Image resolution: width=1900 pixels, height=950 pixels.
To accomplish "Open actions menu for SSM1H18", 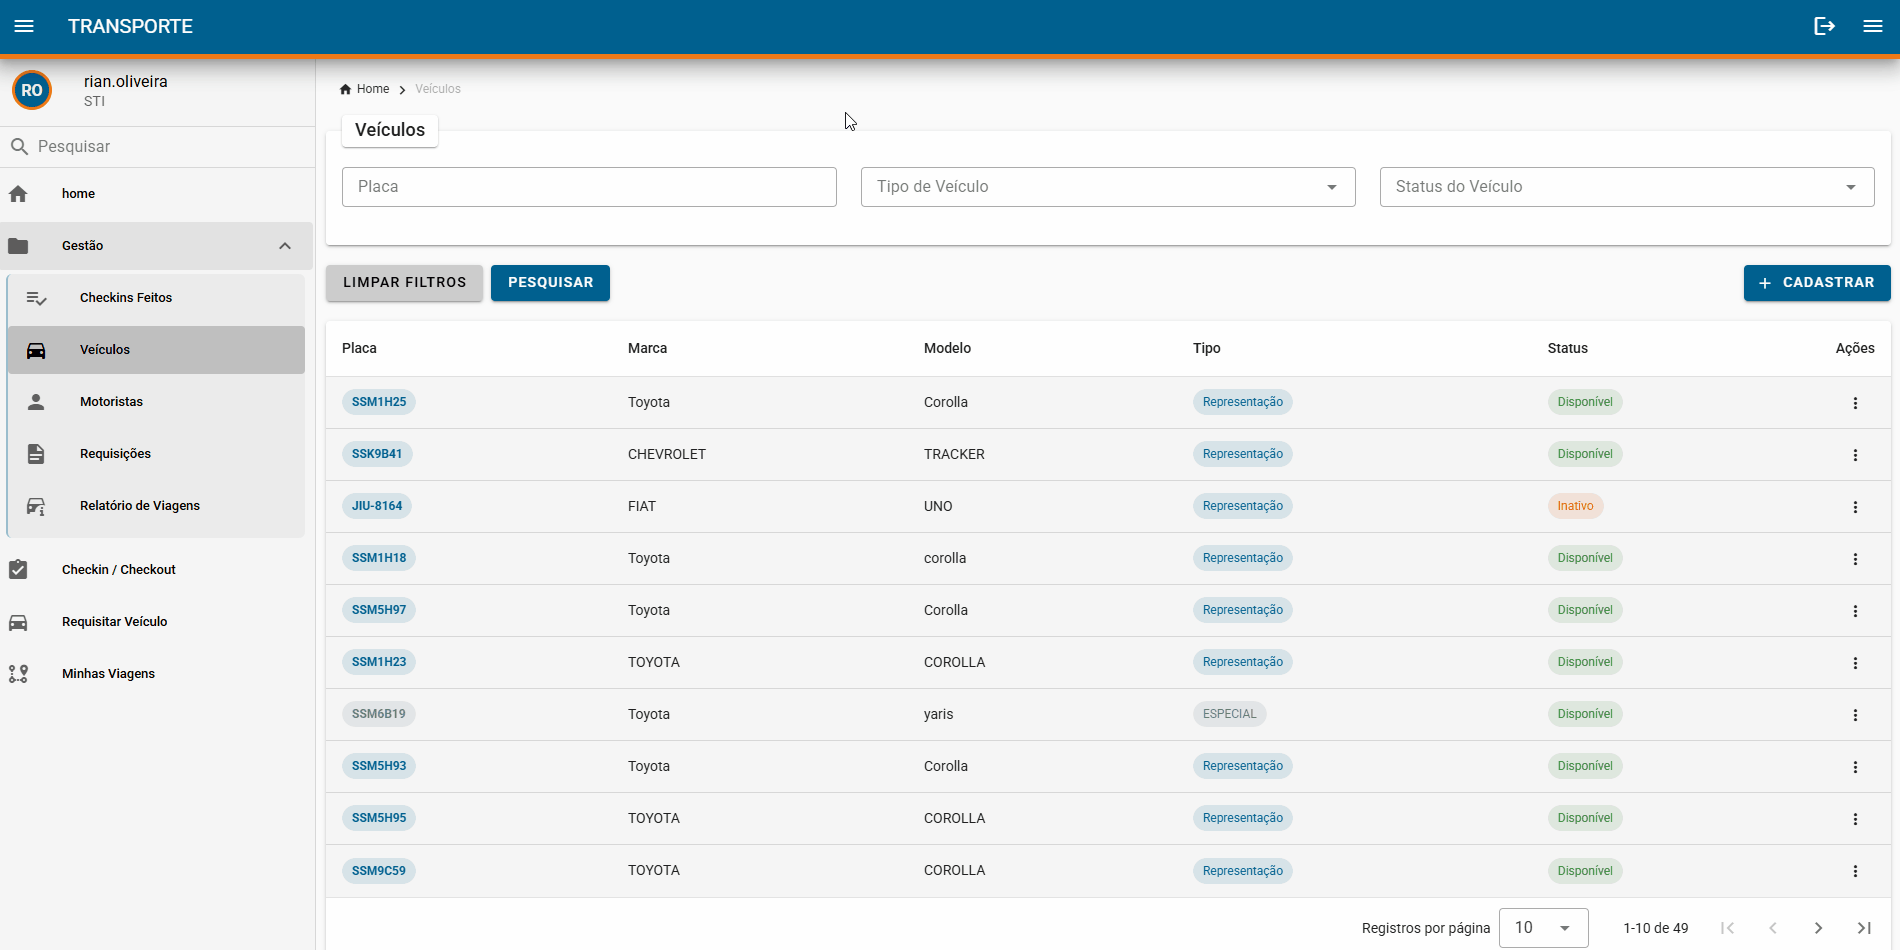I will pyautogui.click(x=1855, y=559).
